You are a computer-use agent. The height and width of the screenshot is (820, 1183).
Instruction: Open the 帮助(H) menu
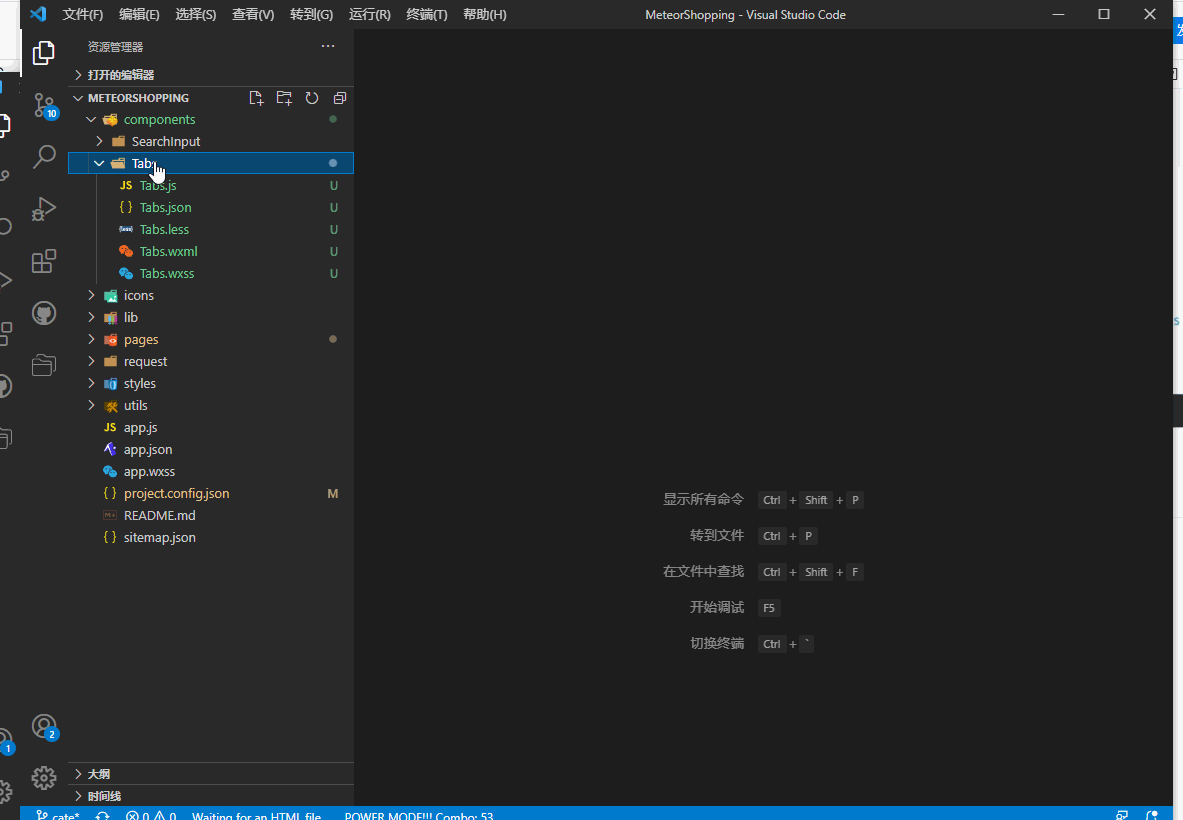click(x=485, y=14)
